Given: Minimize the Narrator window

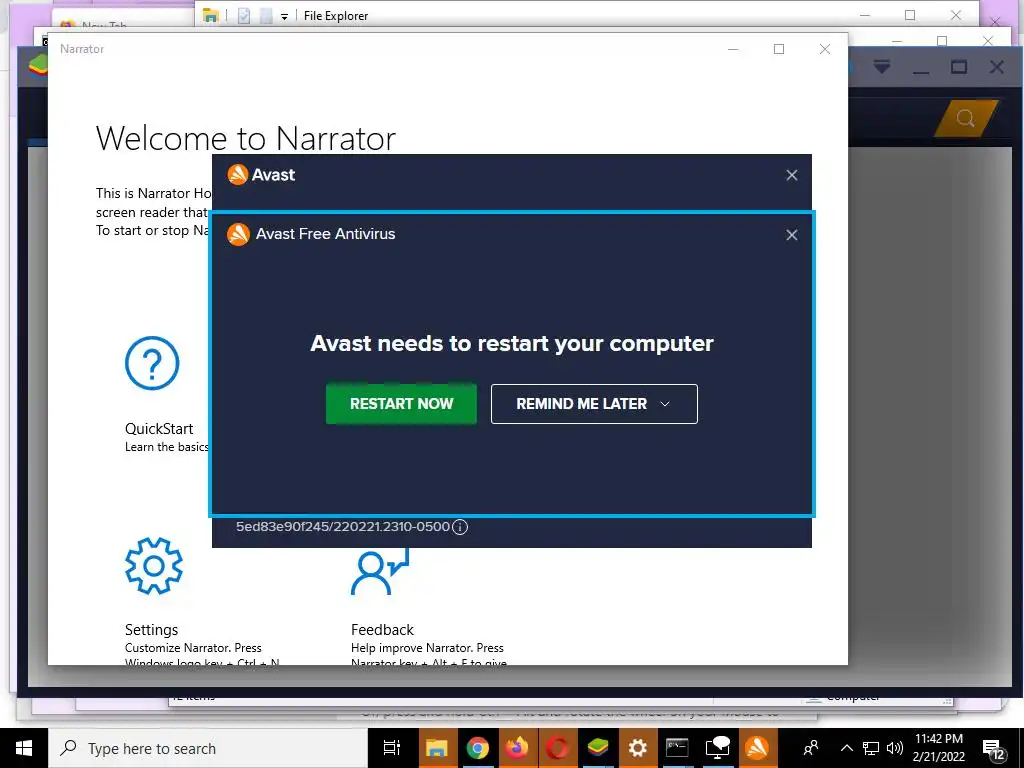Looking at the screenshot, I should point(733,49).
